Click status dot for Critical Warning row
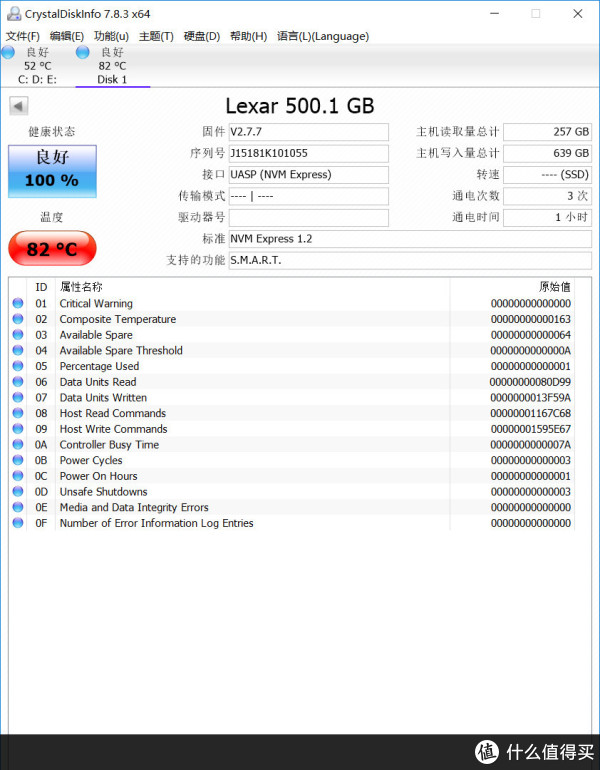 pos(18,303)
